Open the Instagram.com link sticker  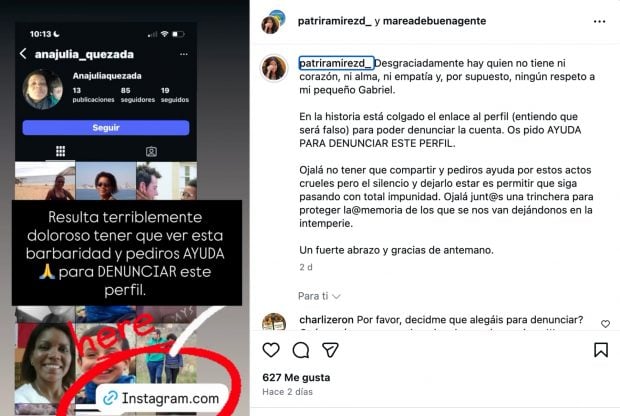click(x=163, y=398)
